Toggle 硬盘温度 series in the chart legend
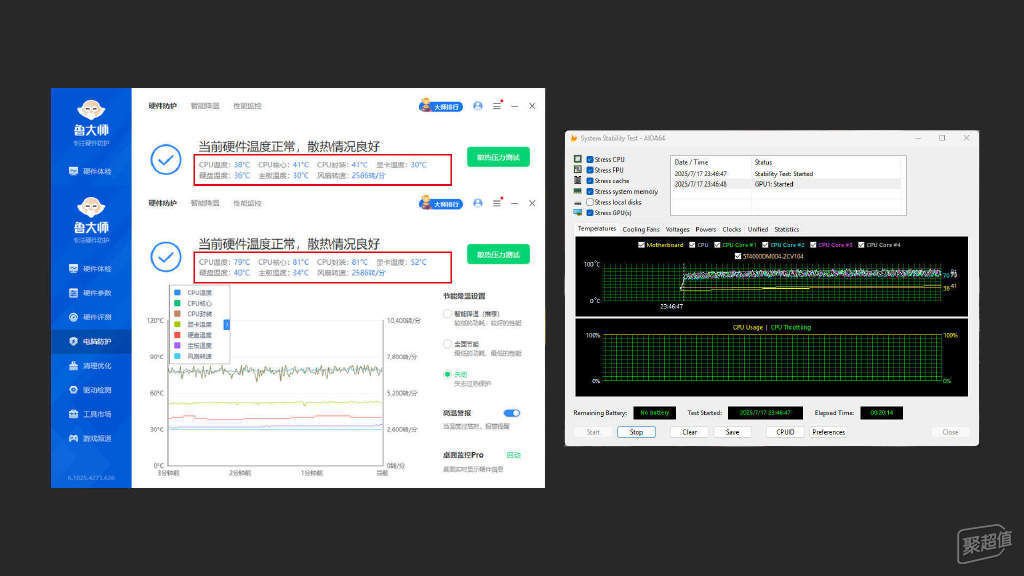This screenshot has width=1024, height=576. [x=193, y=335]
